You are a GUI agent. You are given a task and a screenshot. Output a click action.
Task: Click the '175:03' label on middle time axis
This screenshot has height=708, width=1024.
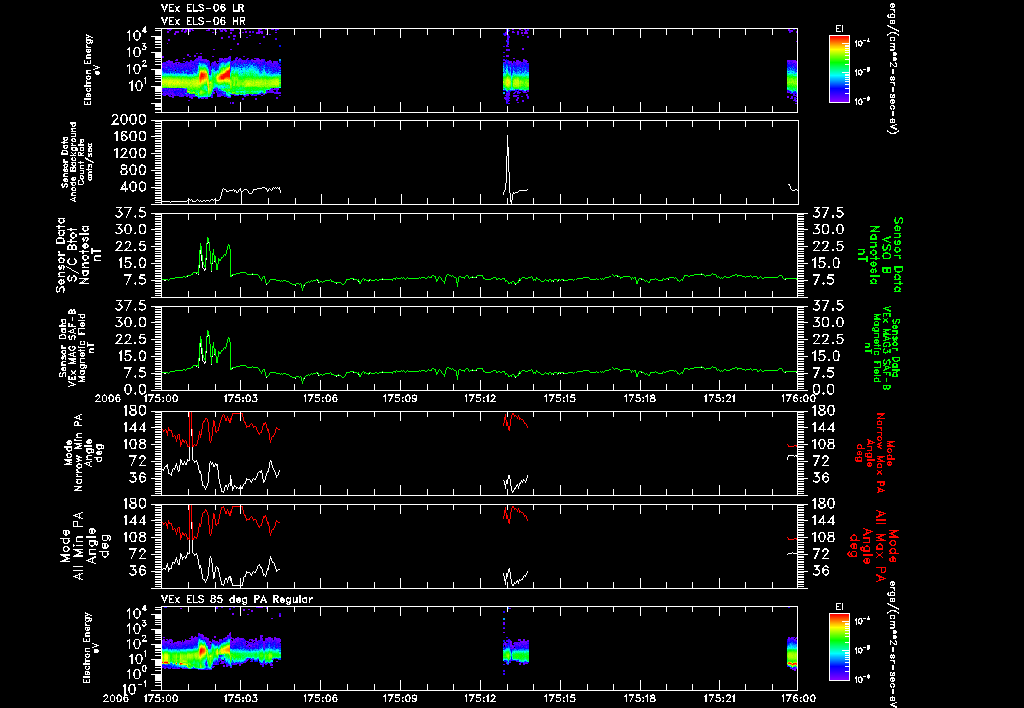[x=241, y=397]
